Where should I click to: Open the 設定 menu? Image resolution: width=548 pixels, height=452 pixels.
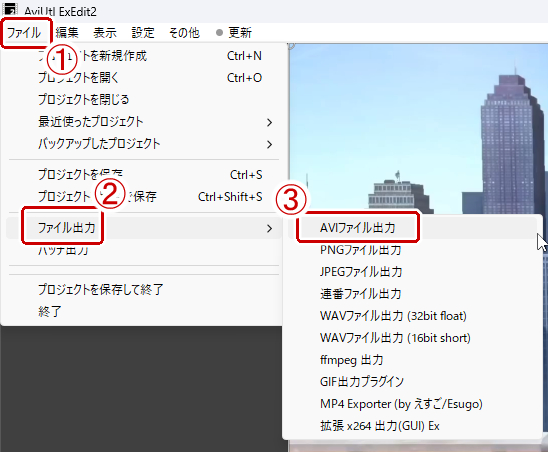click(x=143, y=33)
